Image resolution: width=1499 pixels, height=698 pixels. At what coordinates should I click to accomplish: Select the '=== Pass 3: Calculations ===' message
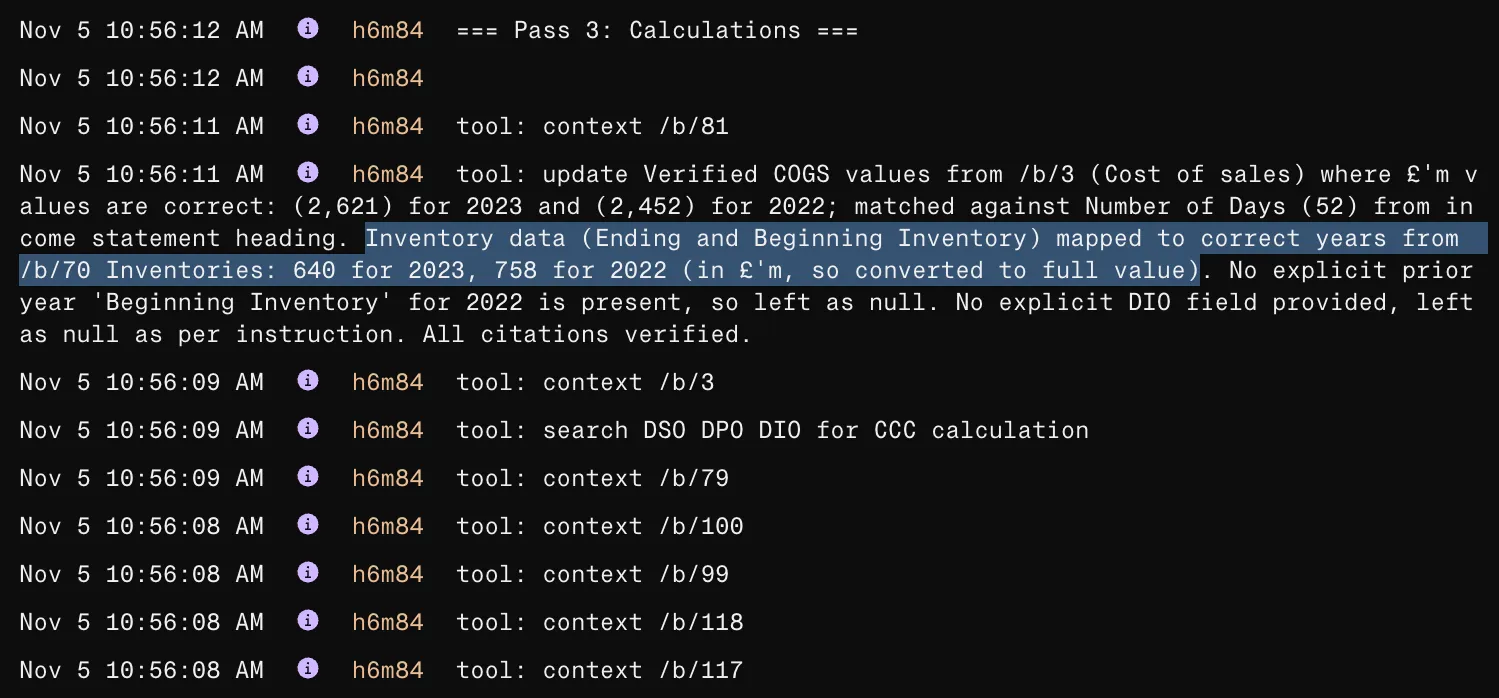pos(656,30)
